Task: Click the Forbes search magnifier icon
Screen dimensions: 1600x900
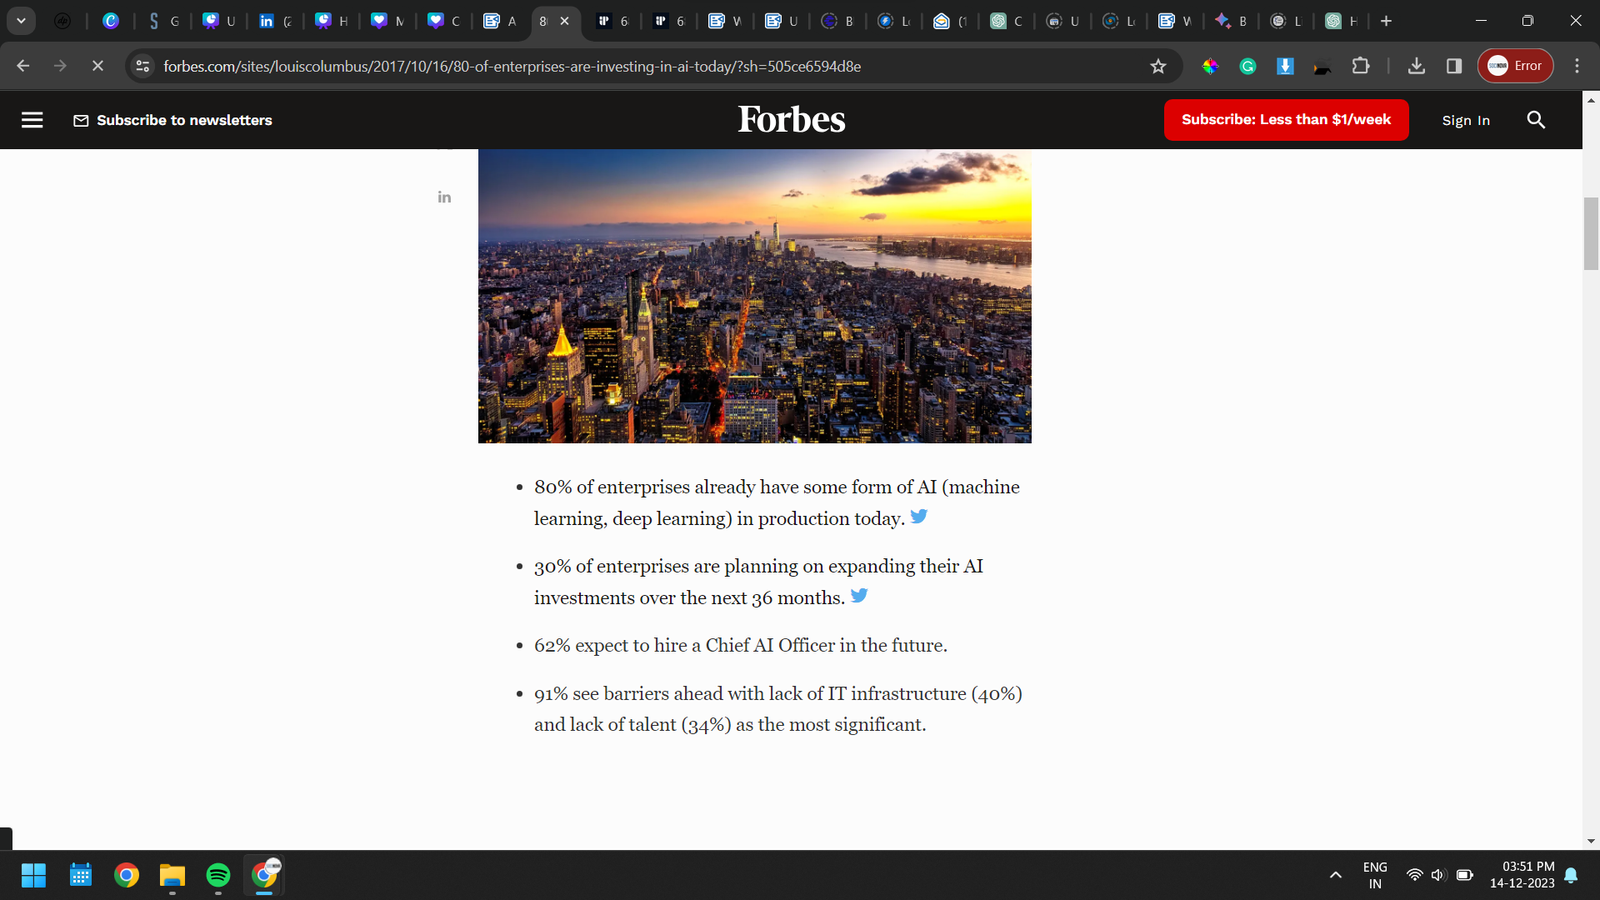Action: point(1536,120)
